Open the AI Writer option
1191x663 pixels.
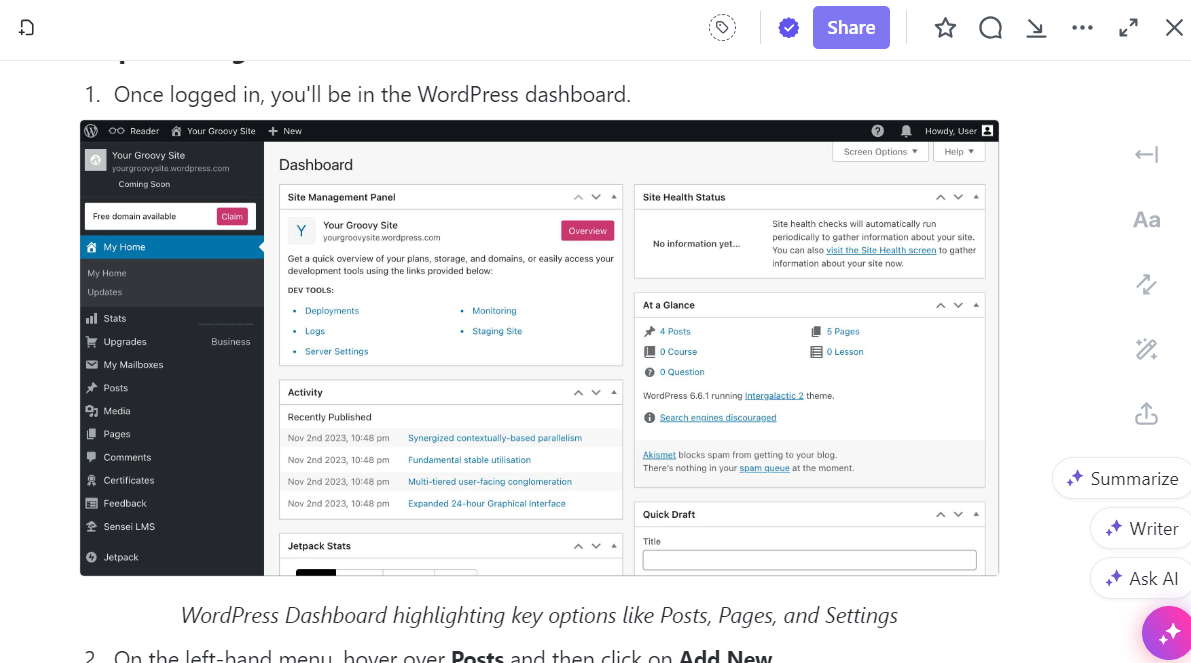pyautogui.click(x=1141, y=529)
